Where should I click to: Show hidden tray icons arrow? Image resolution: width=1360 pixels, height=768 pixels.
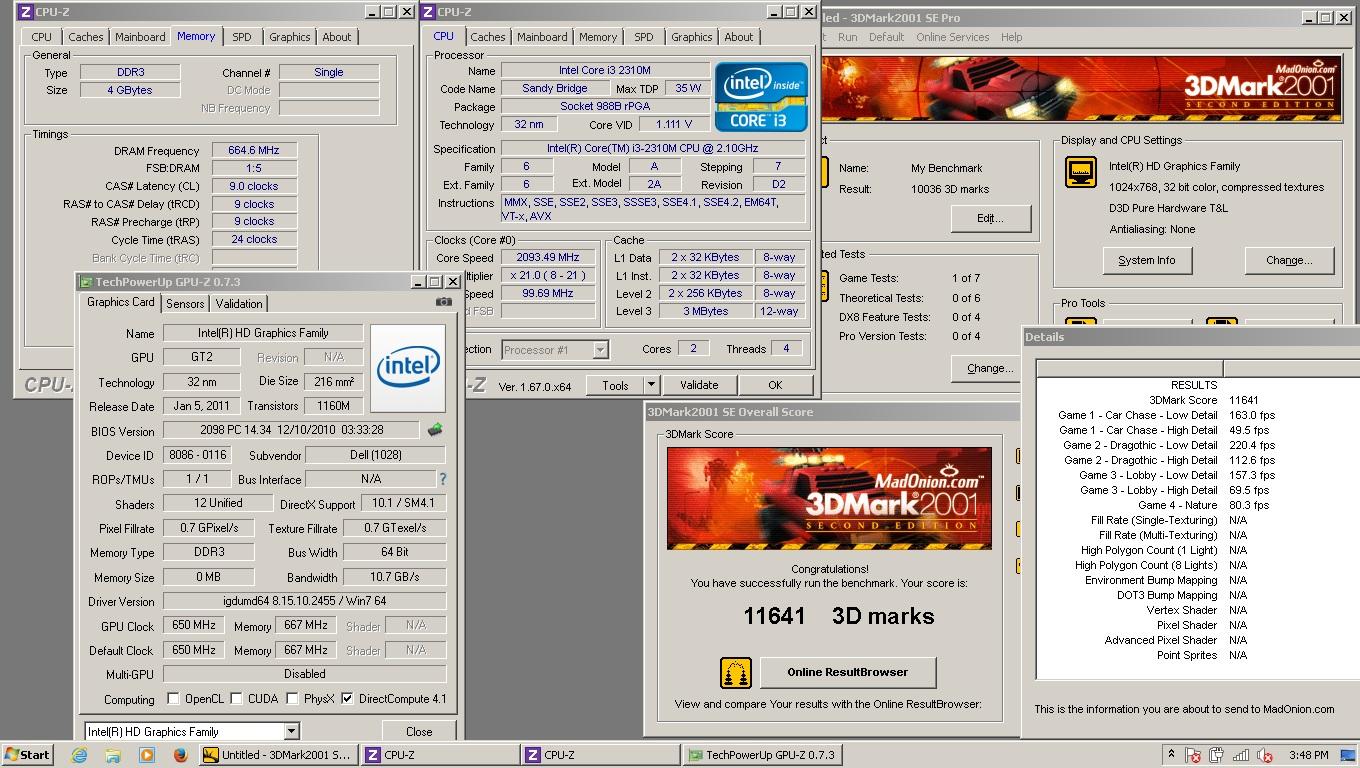coord(1170,755)
